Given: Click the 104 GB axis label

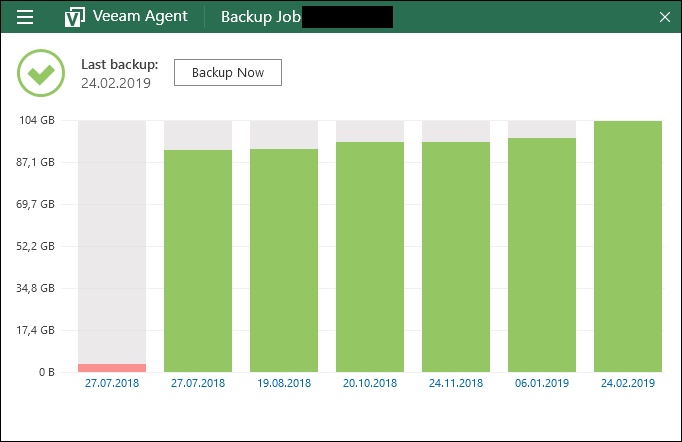Looking at the screenshot, I should (x=37, y=120).
